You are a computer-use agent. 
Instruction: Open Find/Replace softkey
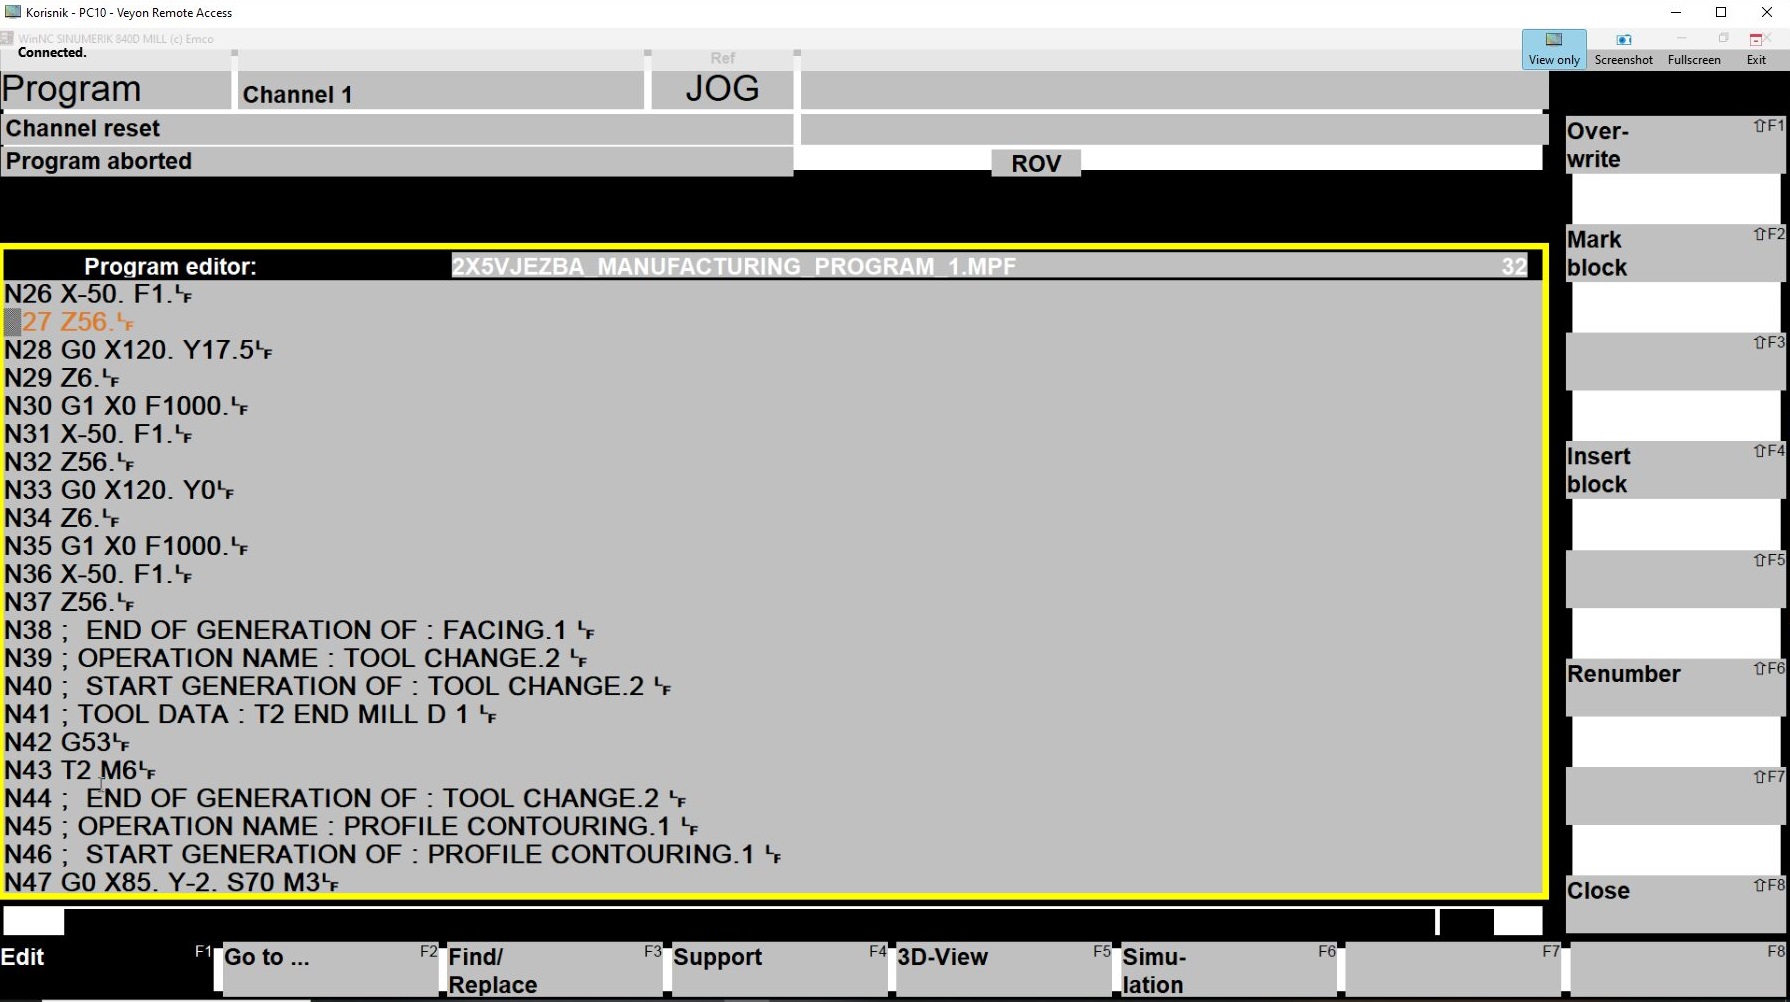[553, 969]
